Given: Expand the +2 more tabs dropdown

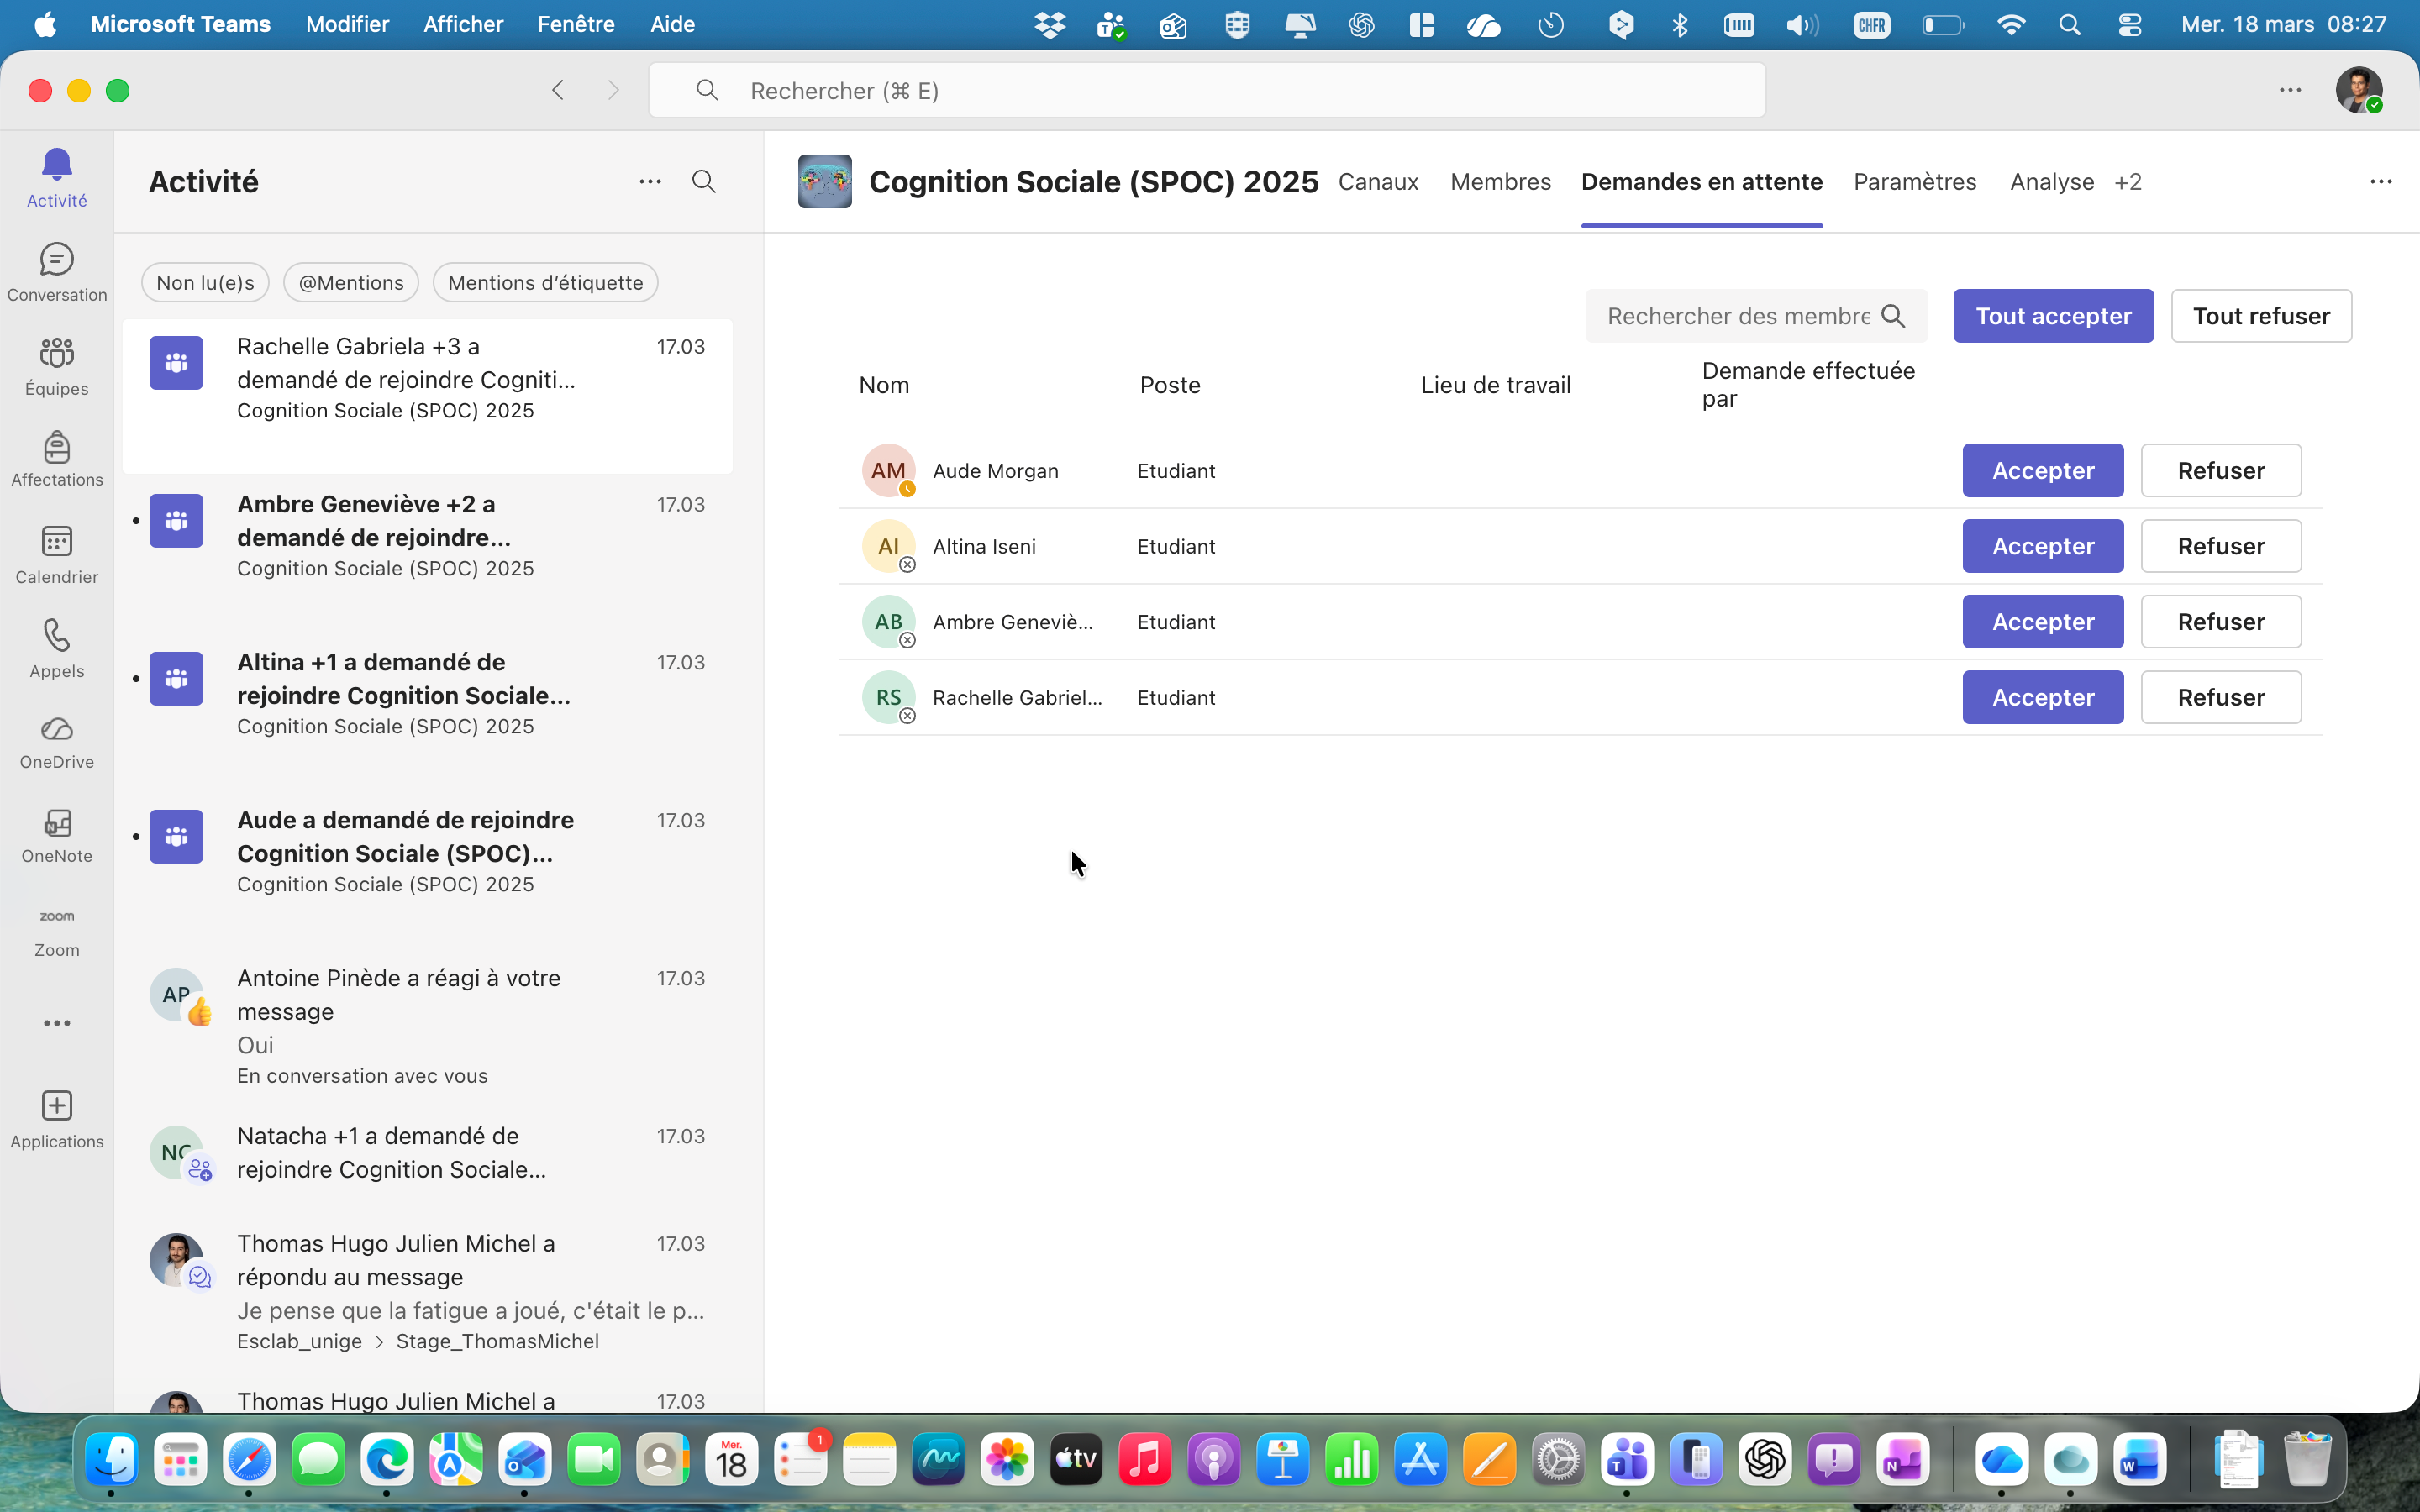Looking at the screenshot, I should pyautogui.click(x=2128, y=182).
